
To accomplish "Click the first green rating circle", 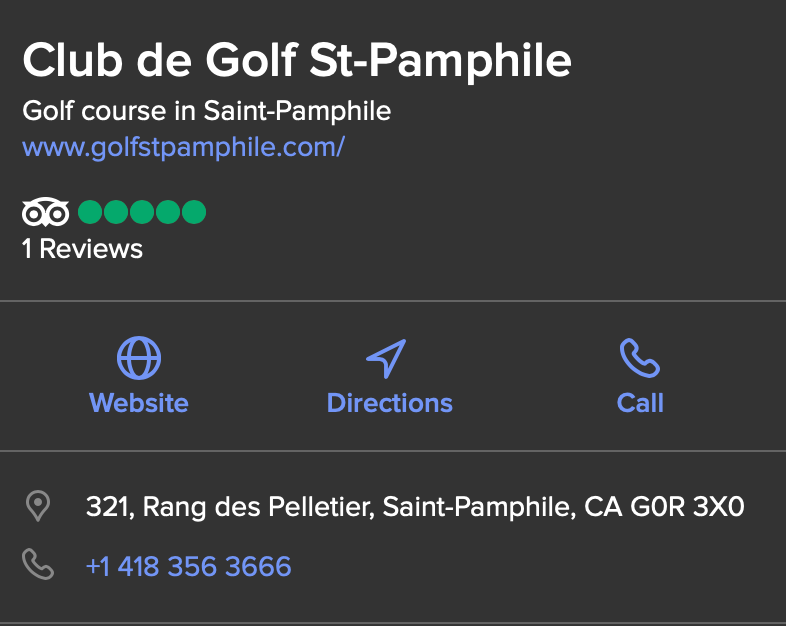I will tap(90, 212).
